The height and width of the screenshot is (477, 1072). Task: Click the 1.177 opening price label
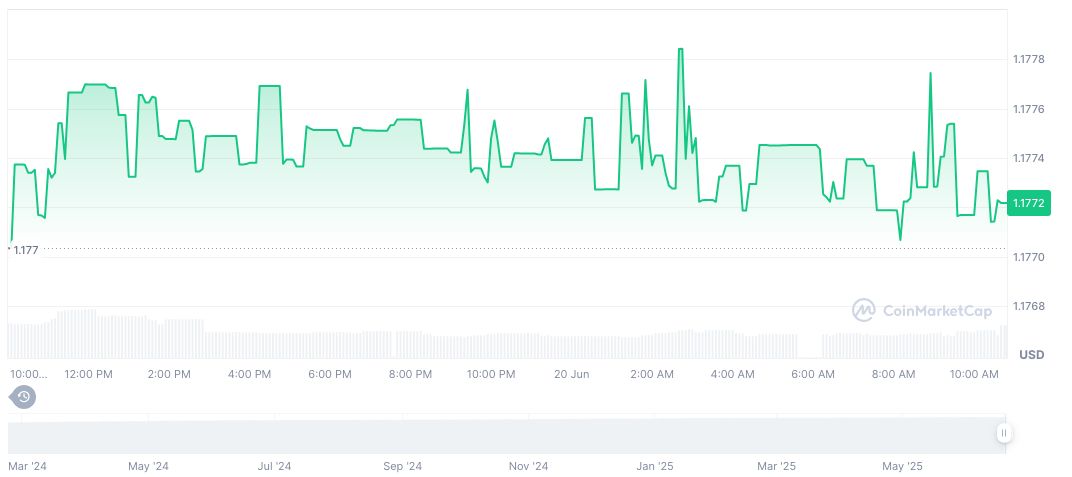click(26, 250)
